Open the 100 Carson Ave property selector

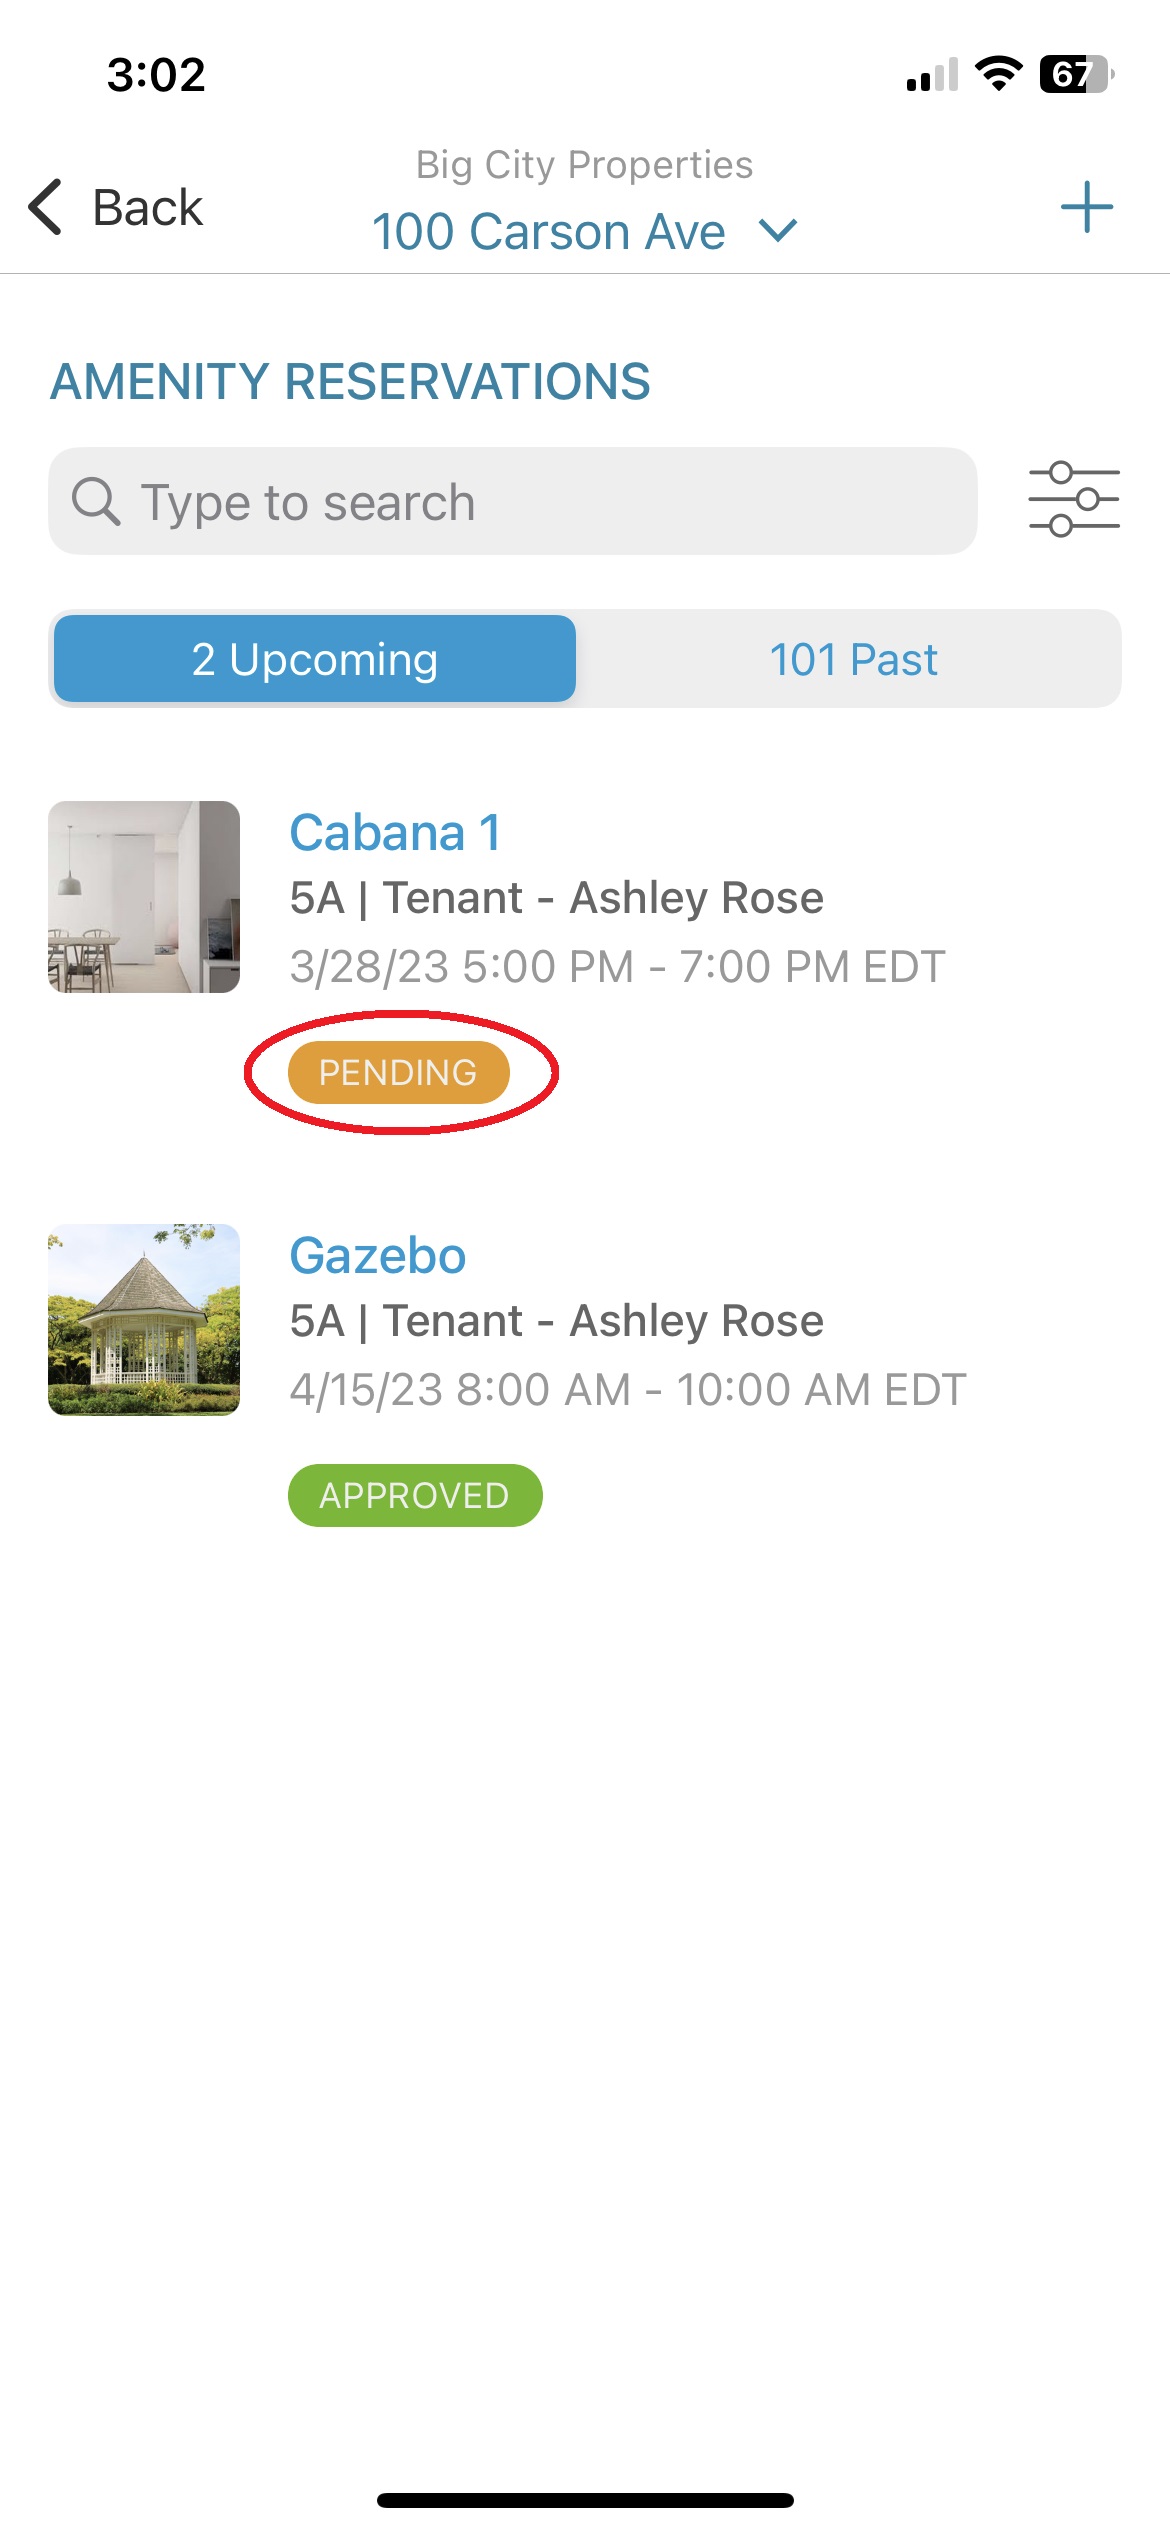(x=584, y=231)
